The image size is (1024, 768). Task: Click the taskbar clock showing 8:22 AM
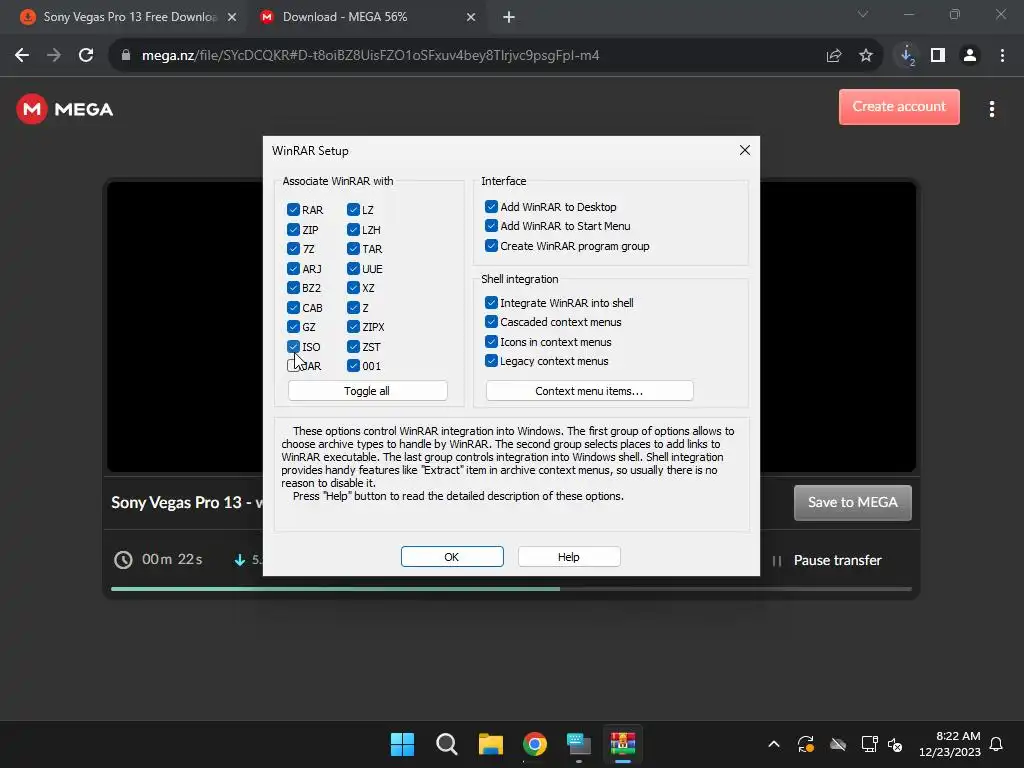click(950, 744)
